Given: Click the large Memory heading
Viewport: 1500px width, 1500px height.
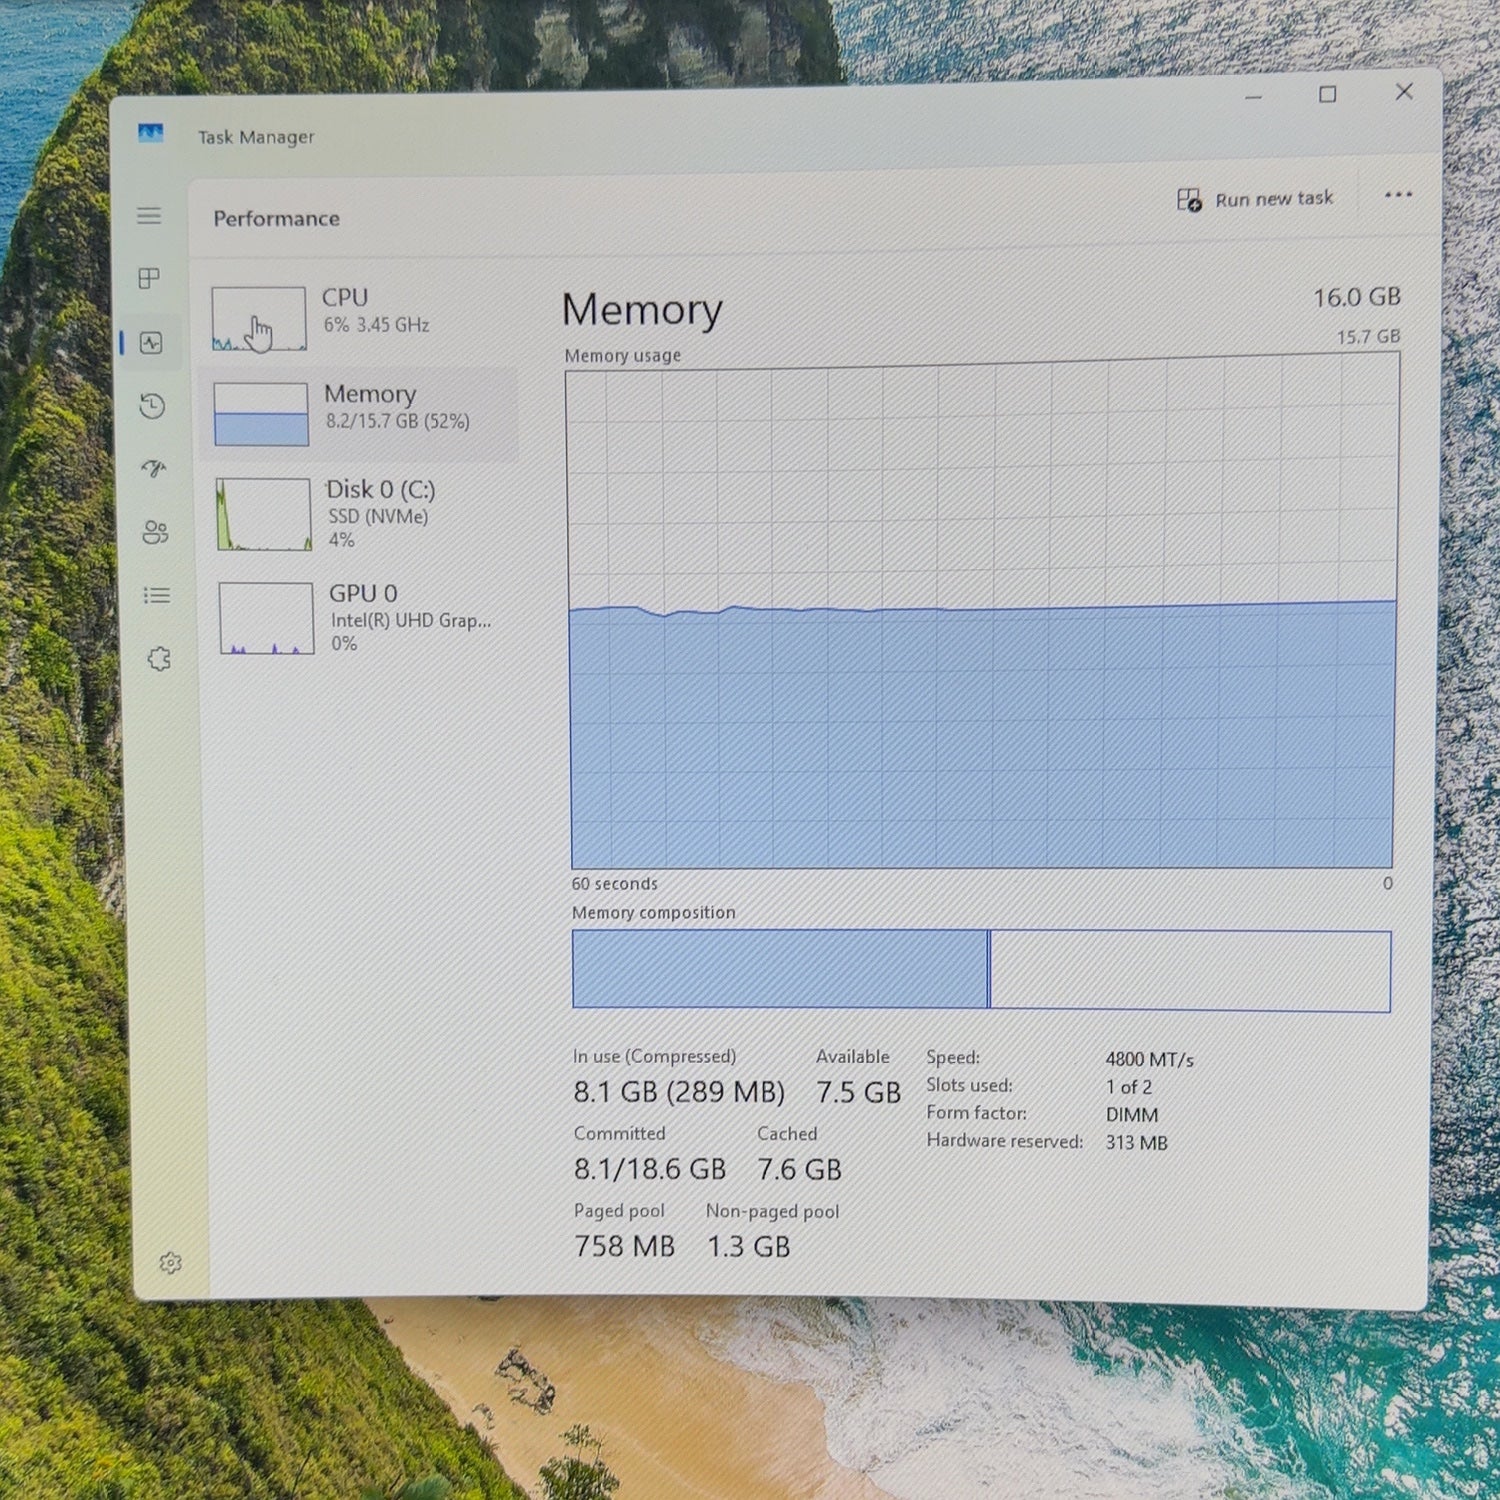Looking at the screenshot, I should [642, 309].
